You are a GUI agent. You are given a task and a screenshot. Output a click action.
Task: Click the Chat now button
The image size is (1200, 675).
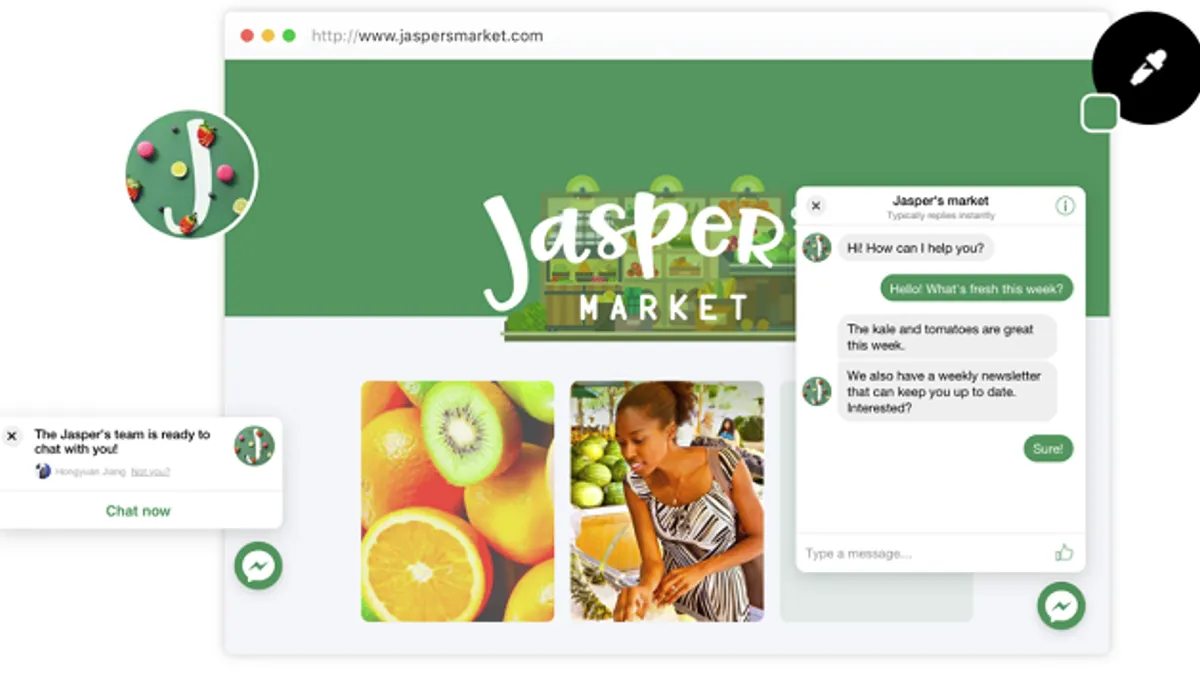pos(138,511)
